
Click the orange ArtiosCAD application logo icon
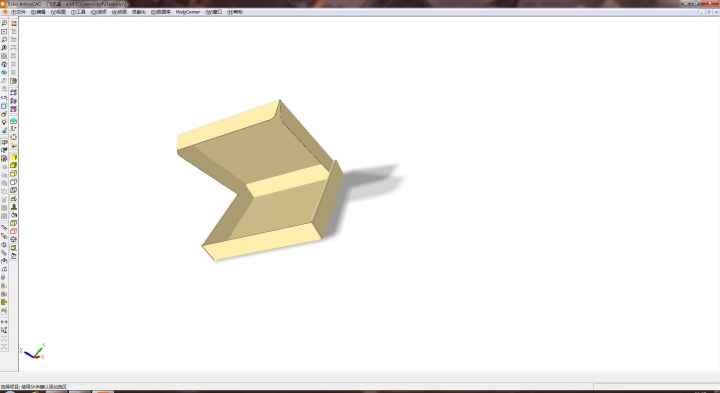coord(4,12)
